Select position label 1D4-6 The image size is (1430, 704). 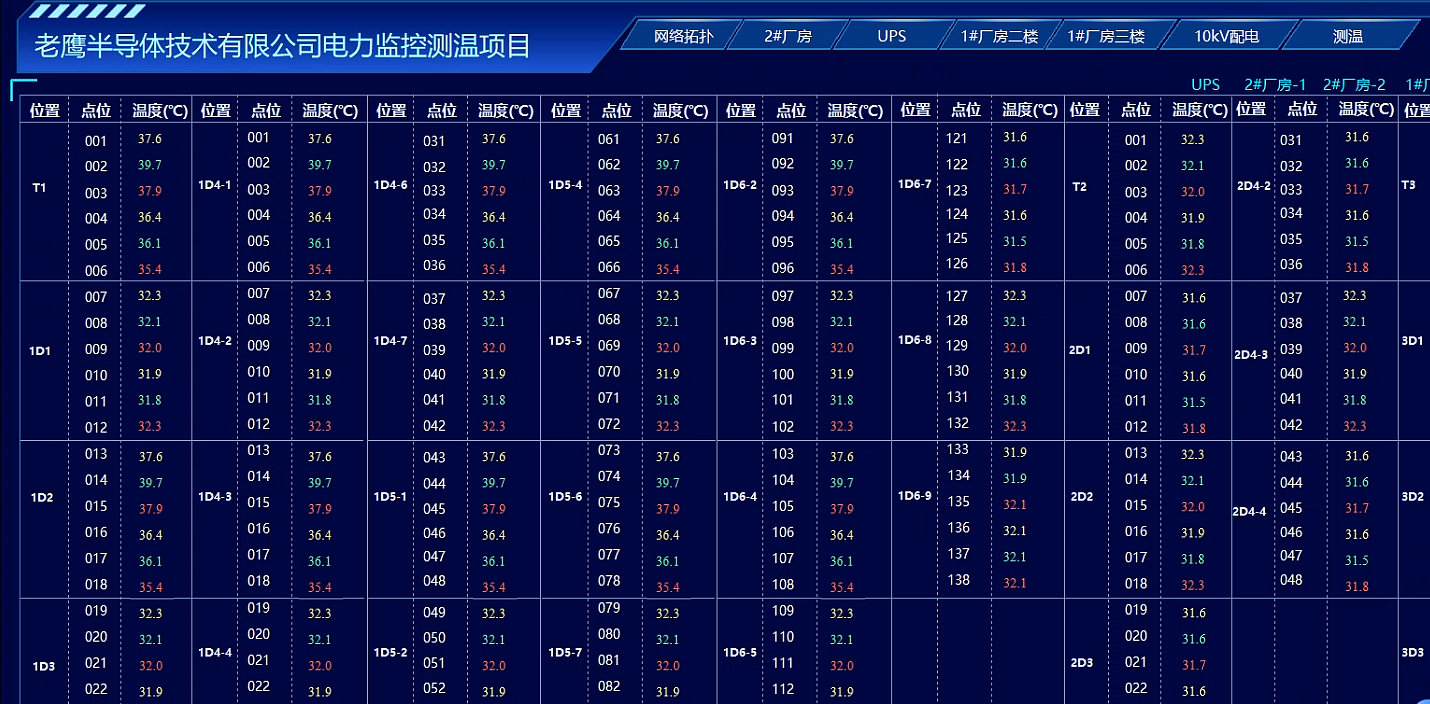(390, 185)
